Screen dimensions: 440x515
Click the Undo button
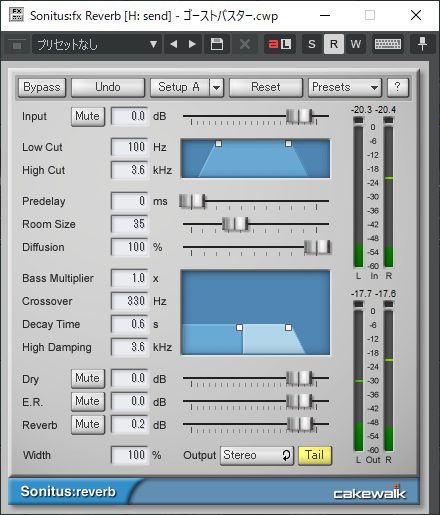[x=108, y=87]
